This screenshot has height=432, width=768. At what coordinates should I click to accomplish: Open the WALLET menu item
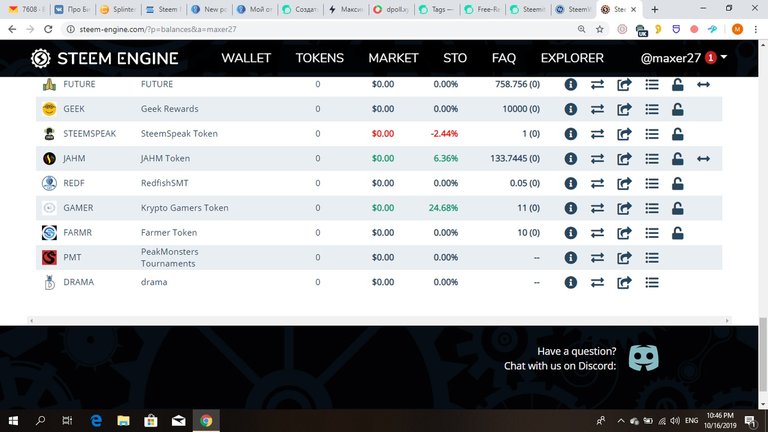(x=246, y=58)
